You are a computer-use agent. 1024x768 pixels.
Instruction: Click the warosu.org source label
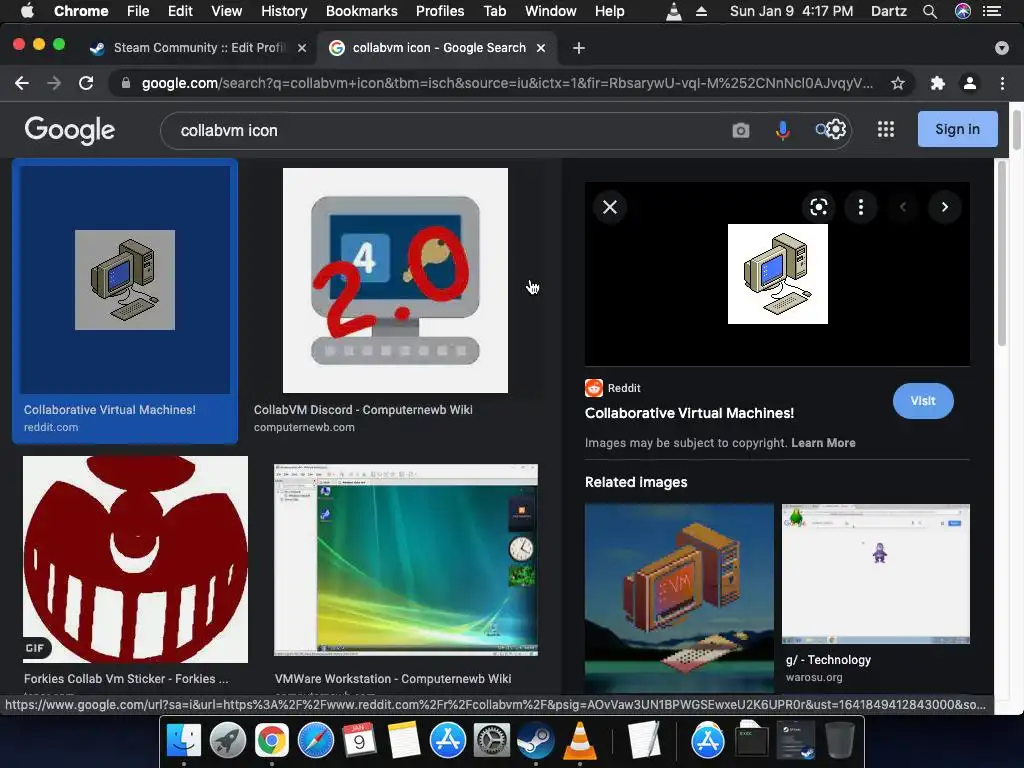coord(814,677)
